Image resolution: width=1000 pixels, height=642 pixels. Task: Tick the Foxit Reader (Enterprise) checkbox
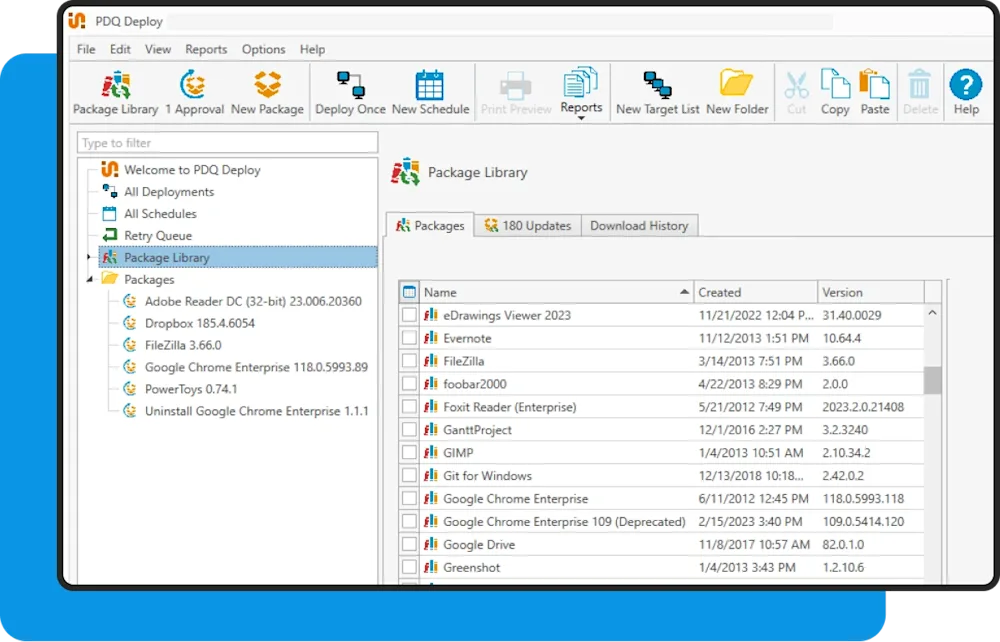click(x=409, y=407)
